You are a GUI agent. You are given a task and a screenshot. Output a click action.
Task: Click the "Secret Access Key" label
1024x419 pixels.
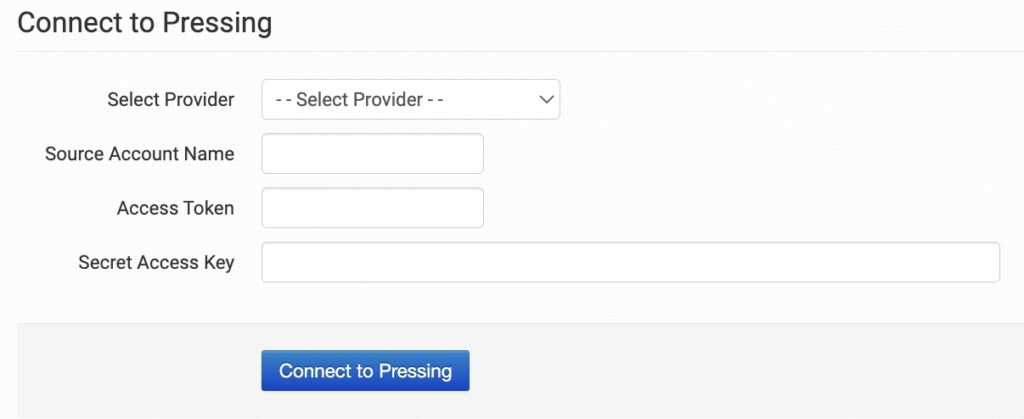point(156,262)
